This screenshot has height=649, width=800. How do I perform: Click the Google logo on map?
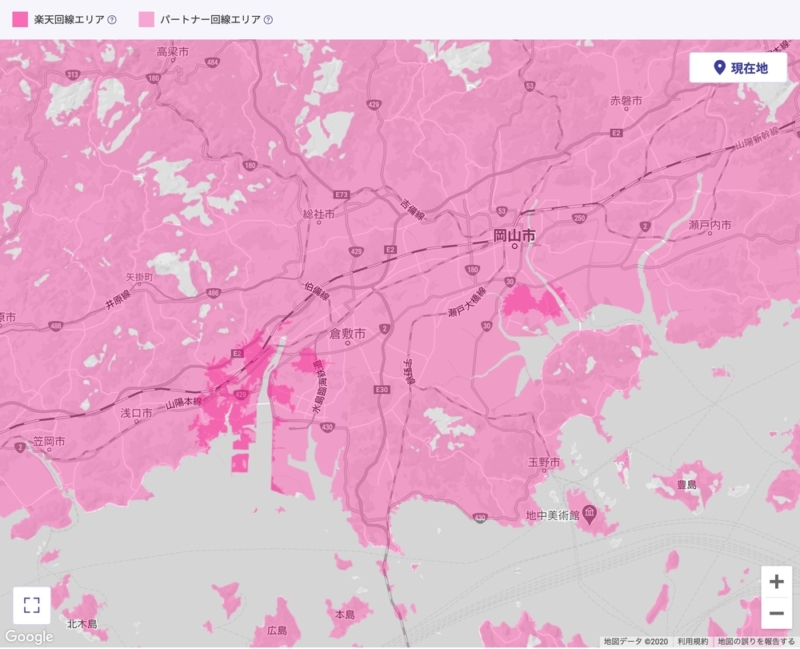coord(29,637)
